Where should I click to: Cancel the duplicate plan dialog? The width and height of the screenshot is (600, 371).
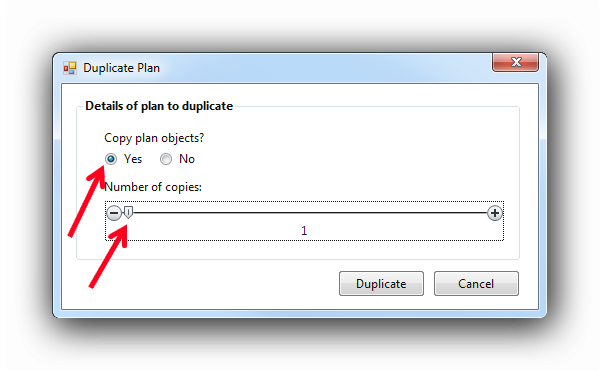[x=476, y=283]
